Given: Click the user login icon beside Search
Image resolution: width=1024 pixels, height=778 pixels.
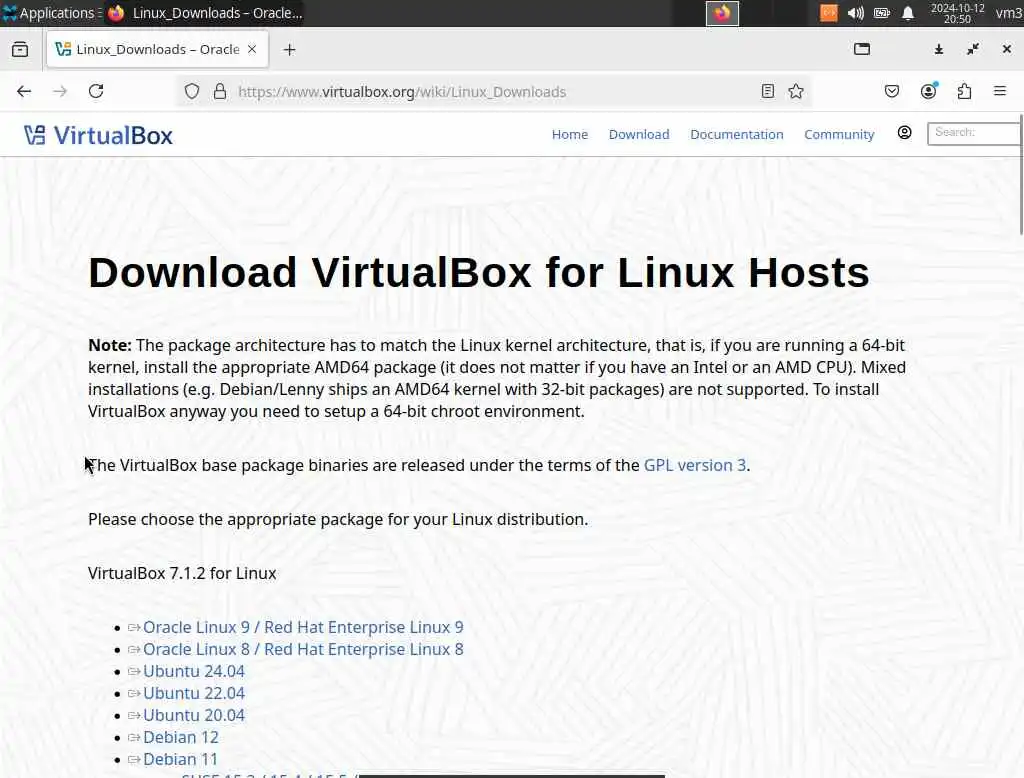Looking at the screenshot, I should pyautogui.click(x=904, y=133).
